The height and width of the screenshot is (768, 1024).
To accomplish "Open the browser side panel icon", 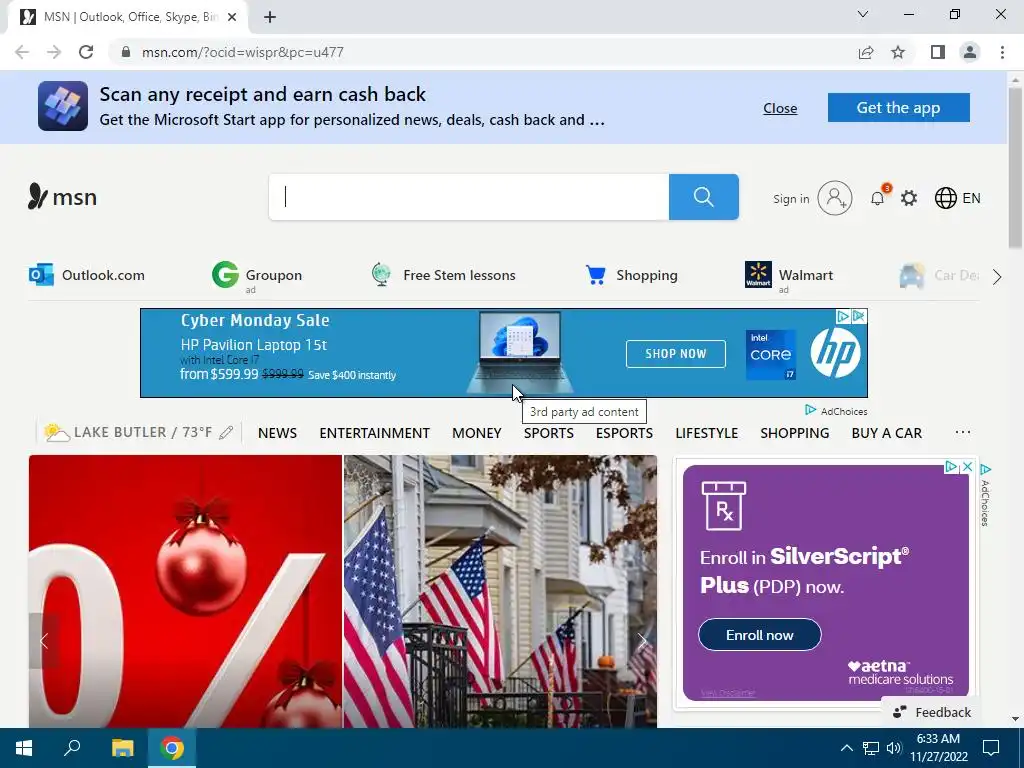I will tap(938, 52).
